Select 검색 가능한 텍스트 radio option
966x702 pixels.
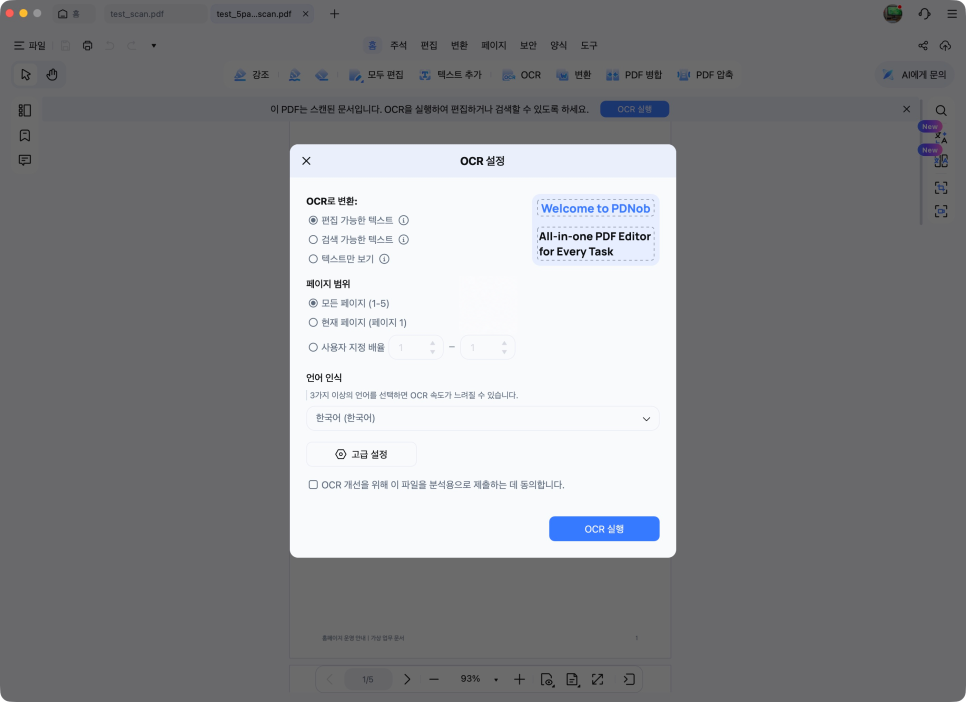(x=313, y=239)
